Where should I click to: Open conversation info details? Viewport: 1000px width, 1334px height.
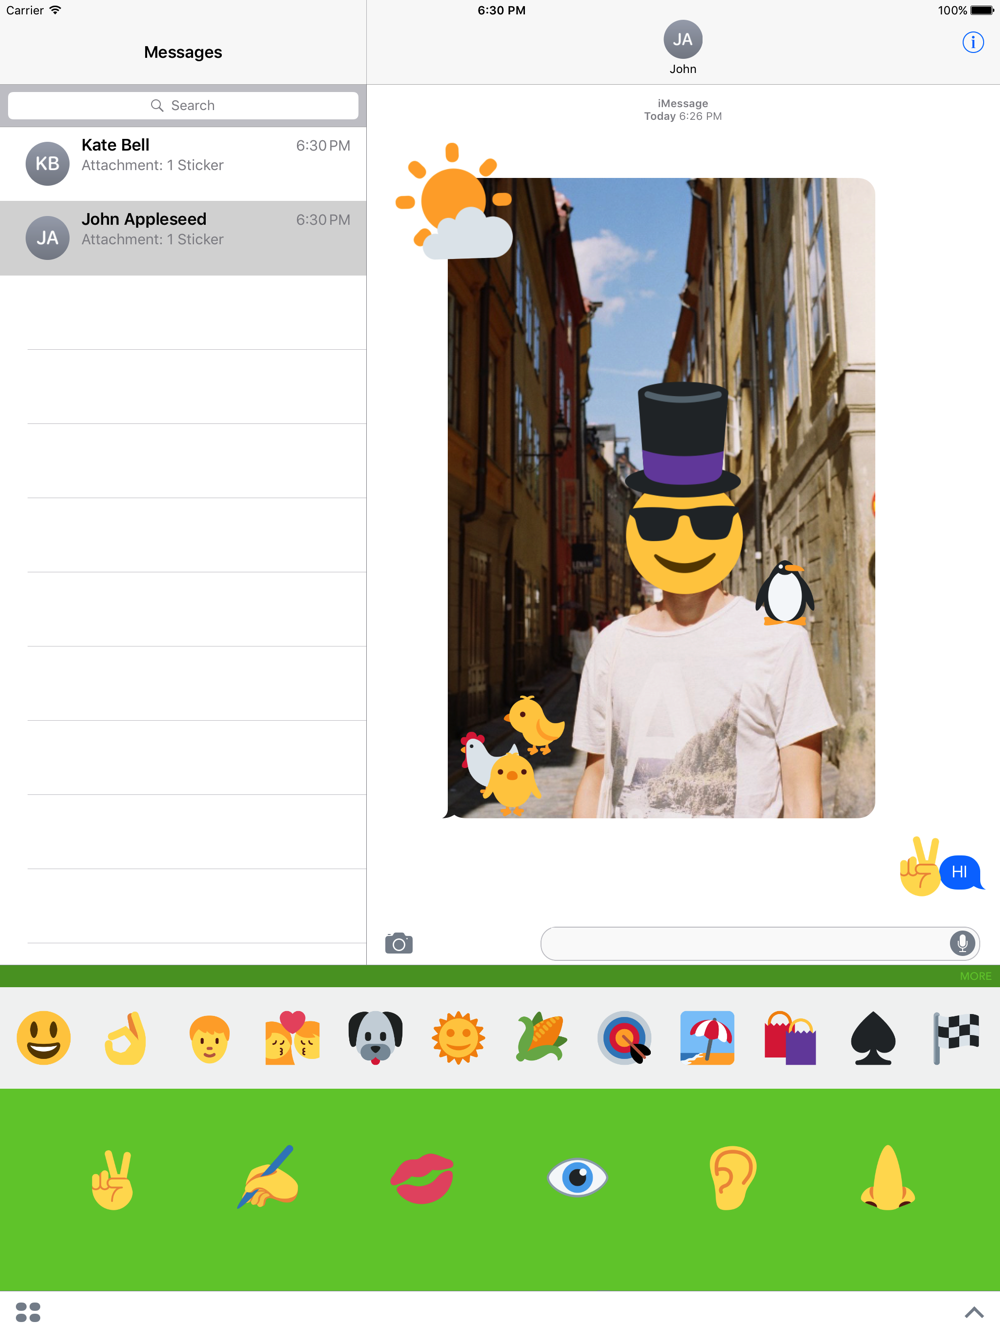click(x=973, y=42)
